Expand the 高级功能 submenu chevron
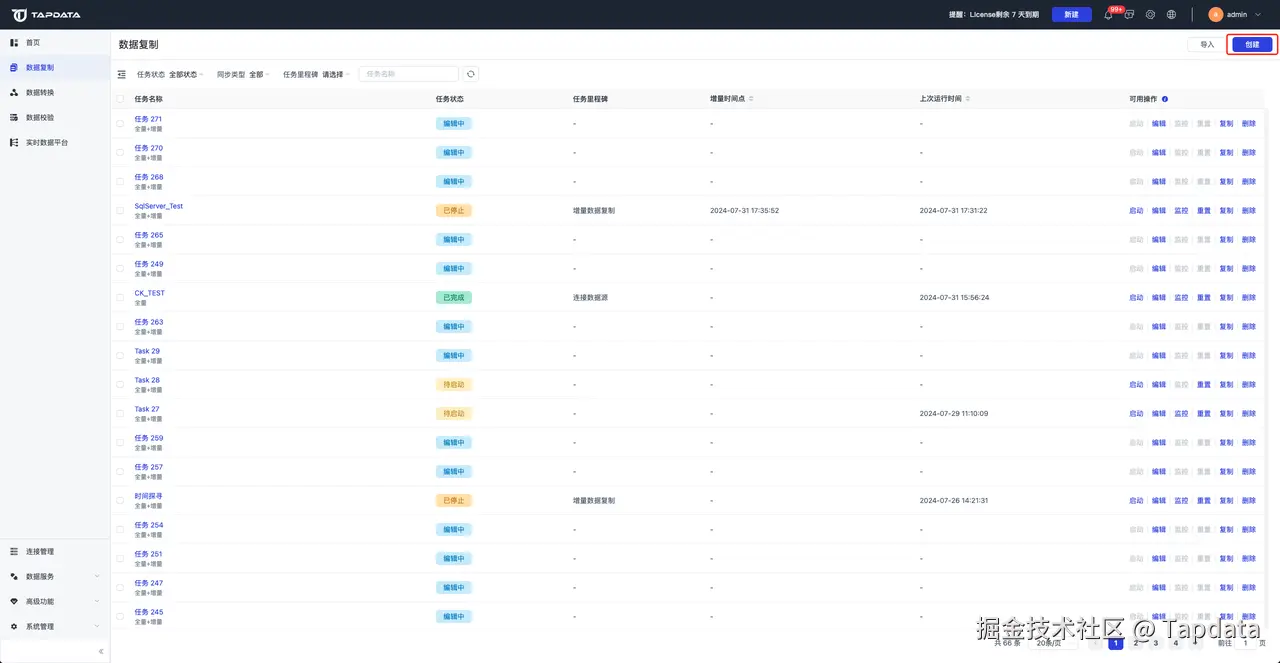1280x663 pixels. [97, 602]
